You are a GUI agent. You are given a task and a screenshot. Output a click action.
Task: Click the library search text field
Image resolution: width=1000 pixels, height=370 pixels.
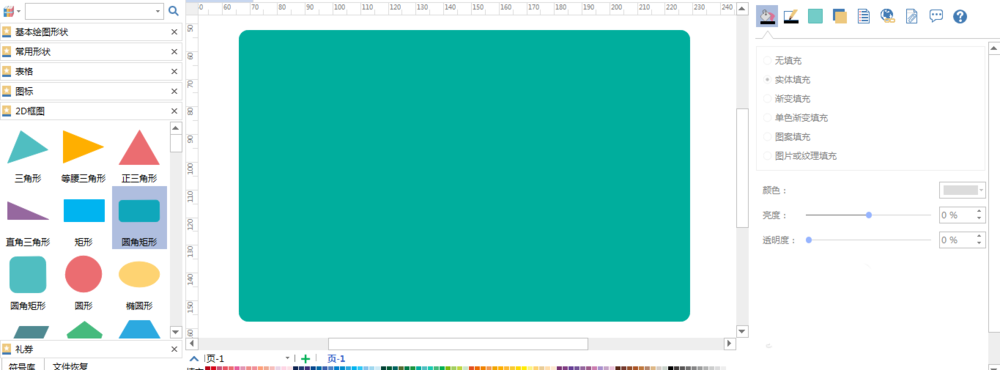(x=89, y=11)
